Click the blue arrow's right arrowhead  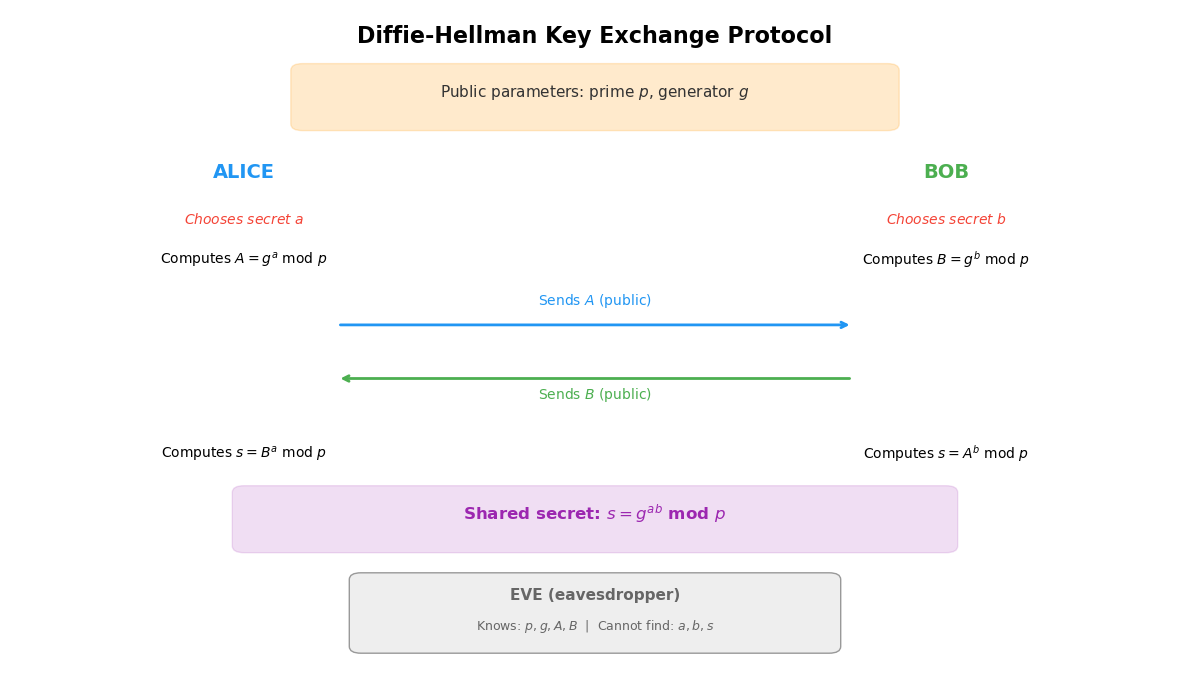coord(845,325)
